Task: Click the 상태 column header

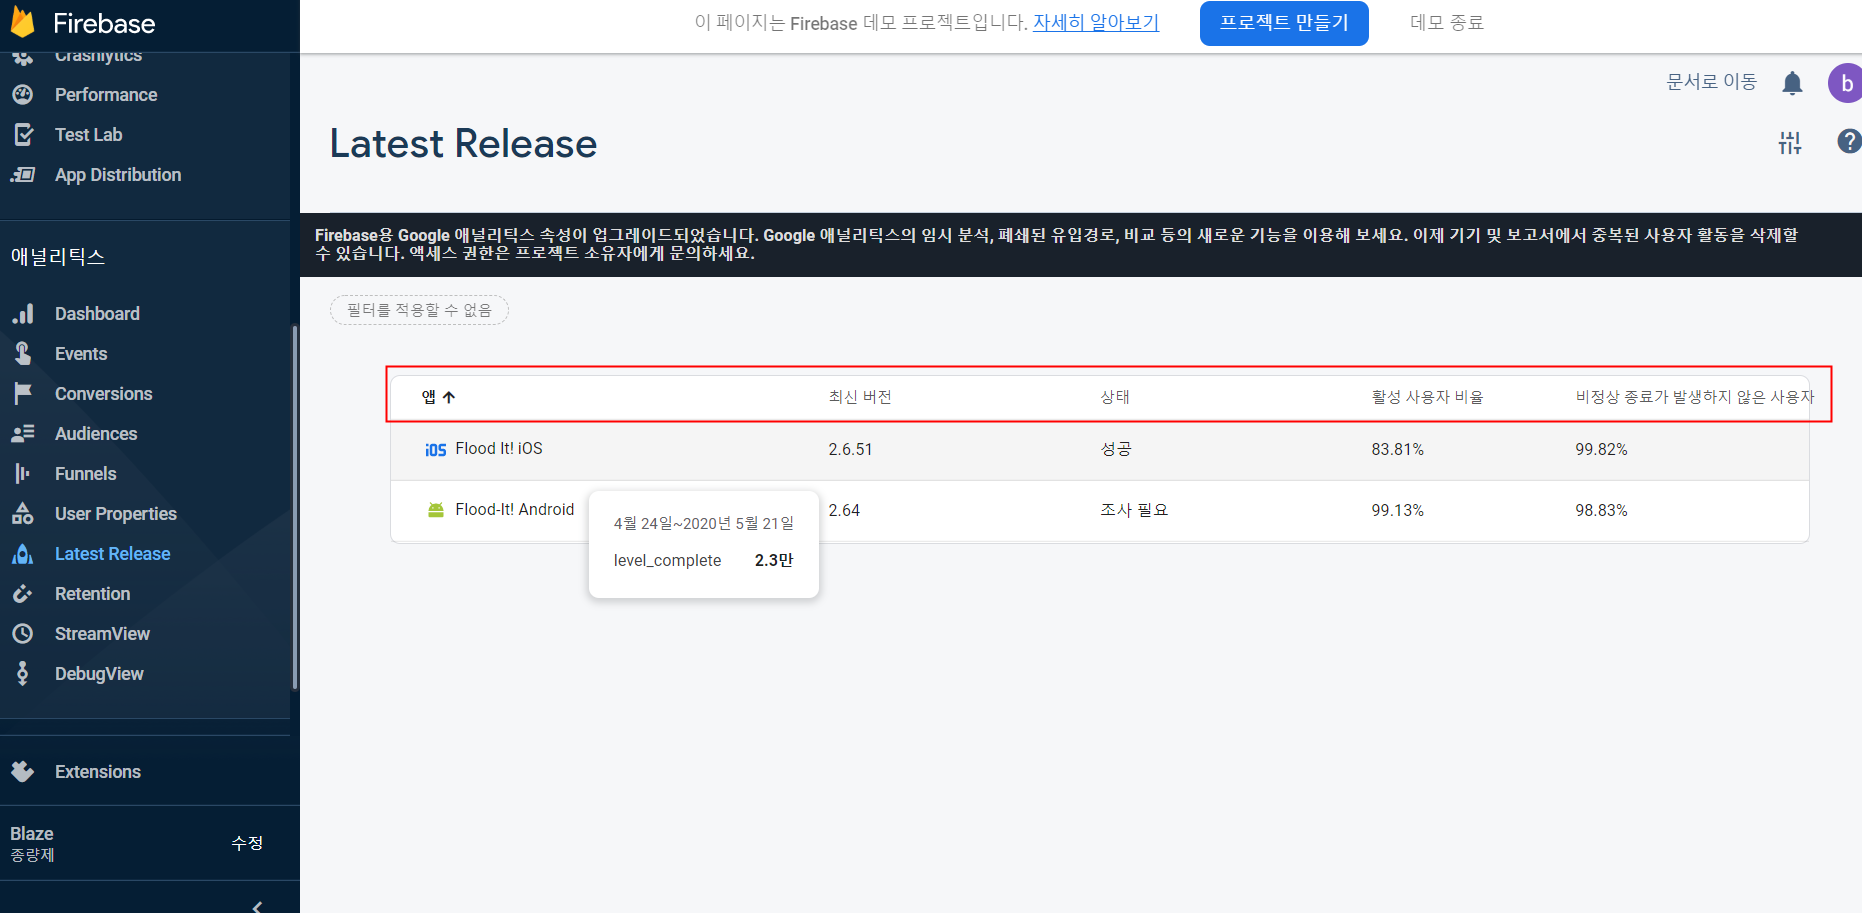Action: tap(1115, 397)
